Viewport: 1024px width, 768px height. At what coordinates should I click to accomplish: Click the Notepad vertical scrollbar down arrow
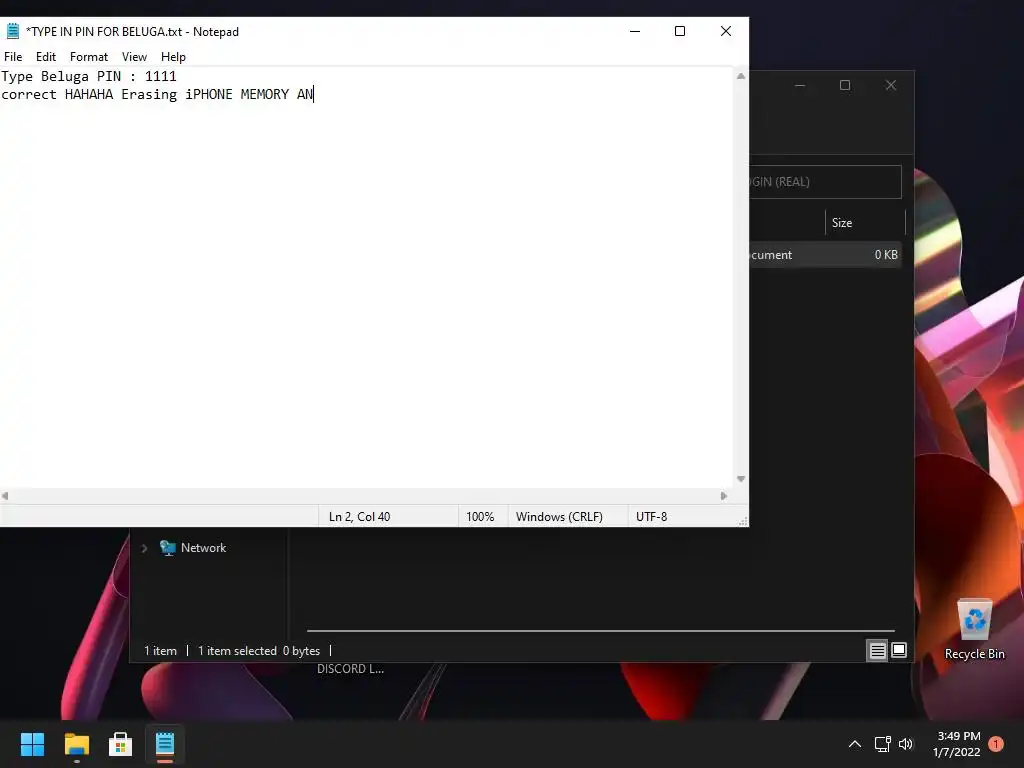[x=741, y=479]
